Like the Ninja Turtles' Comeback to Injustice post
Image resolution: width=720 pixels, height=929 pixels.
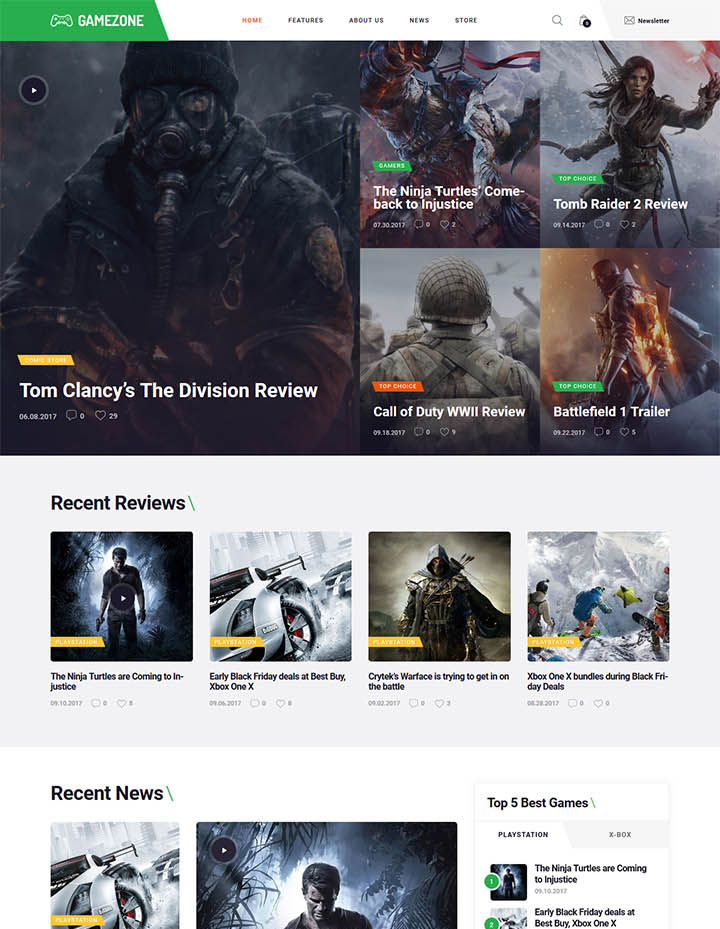tap(444, 225)
